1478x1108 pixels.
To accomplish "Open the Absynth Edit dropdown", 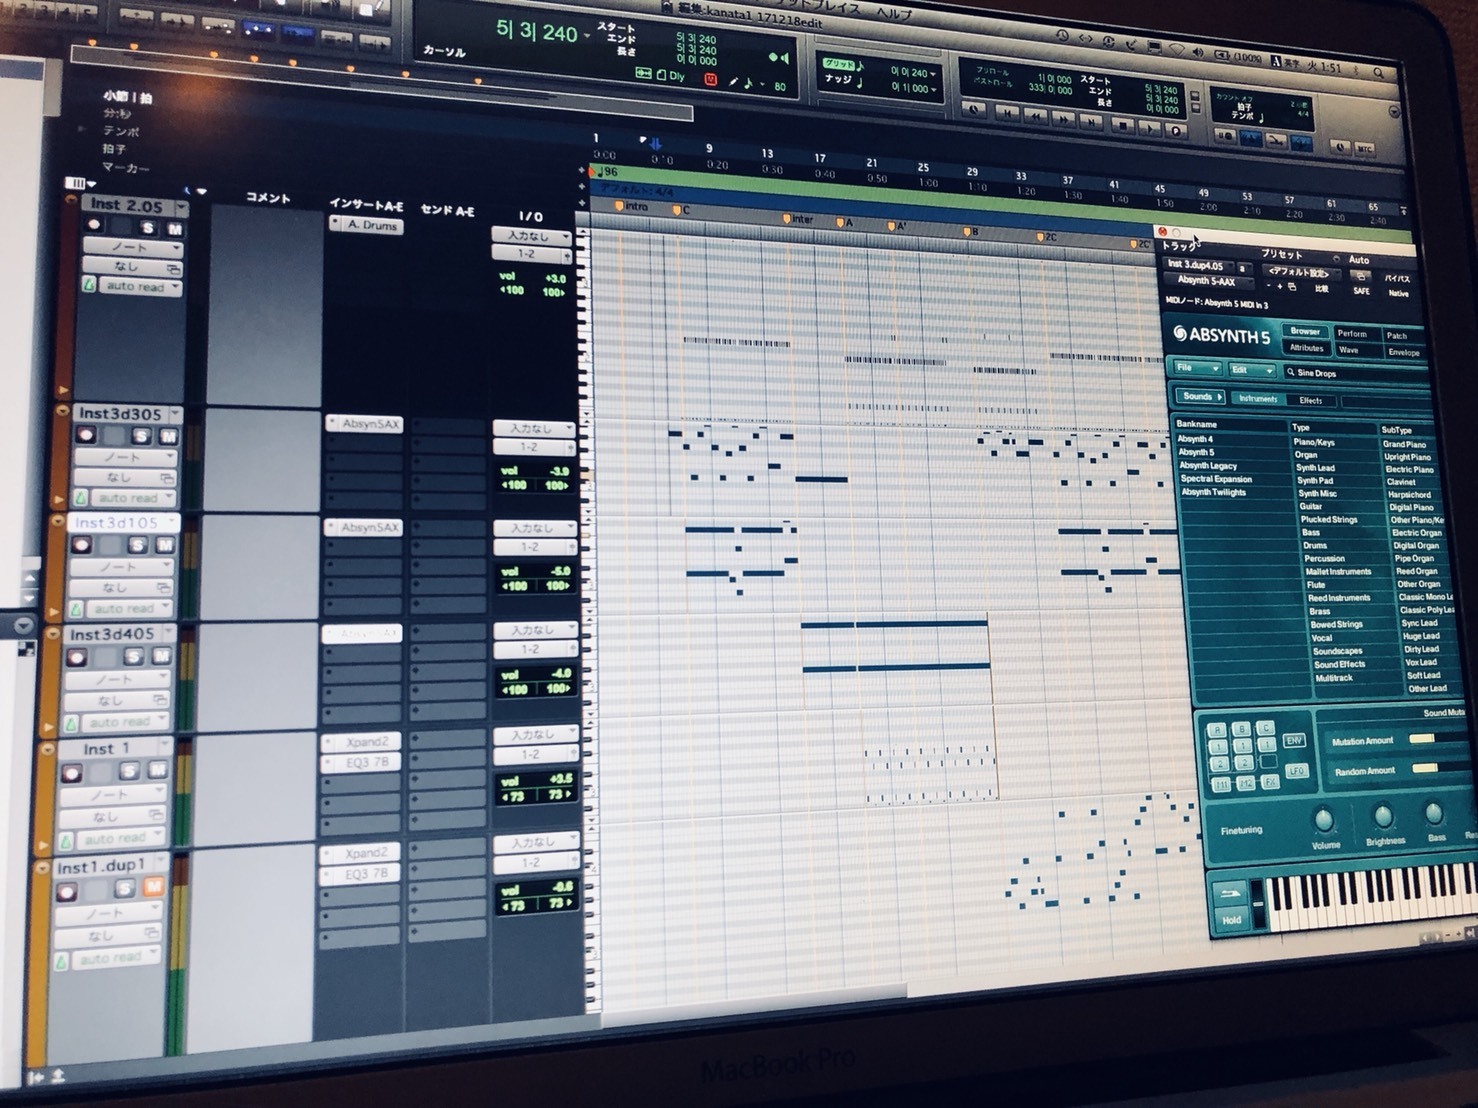I will (1252, 370).
